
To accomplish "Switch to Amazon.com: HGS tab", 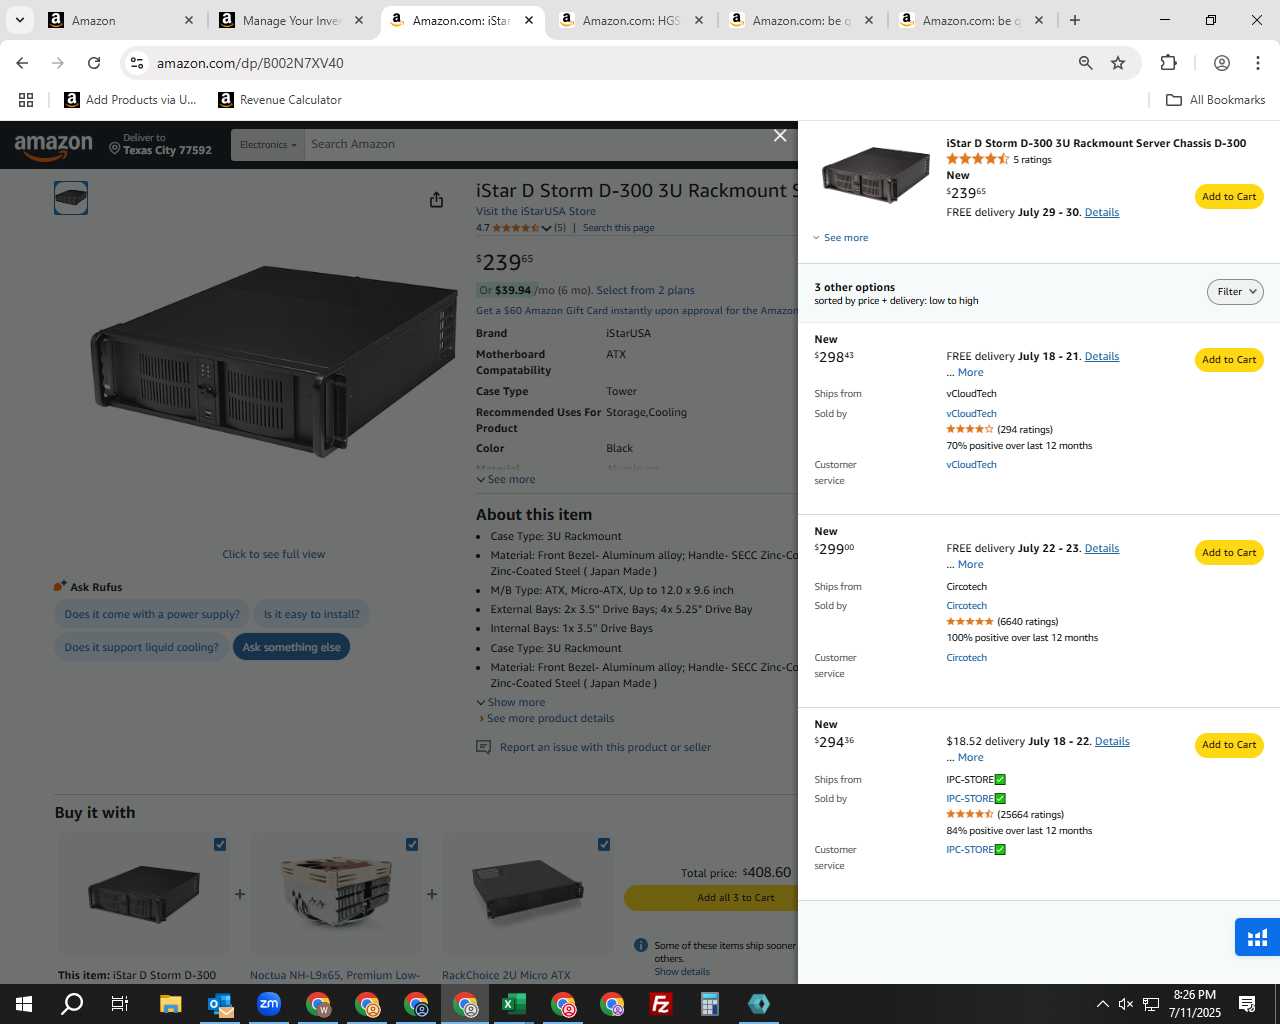I will point(632,20).
